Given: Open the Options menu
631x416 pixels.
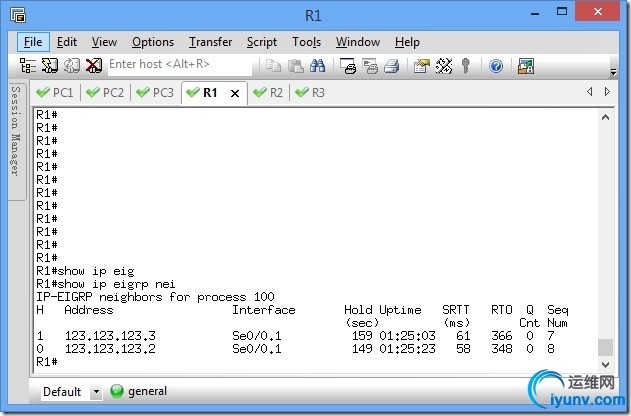Looking at the screenshot, I should 153,42.
